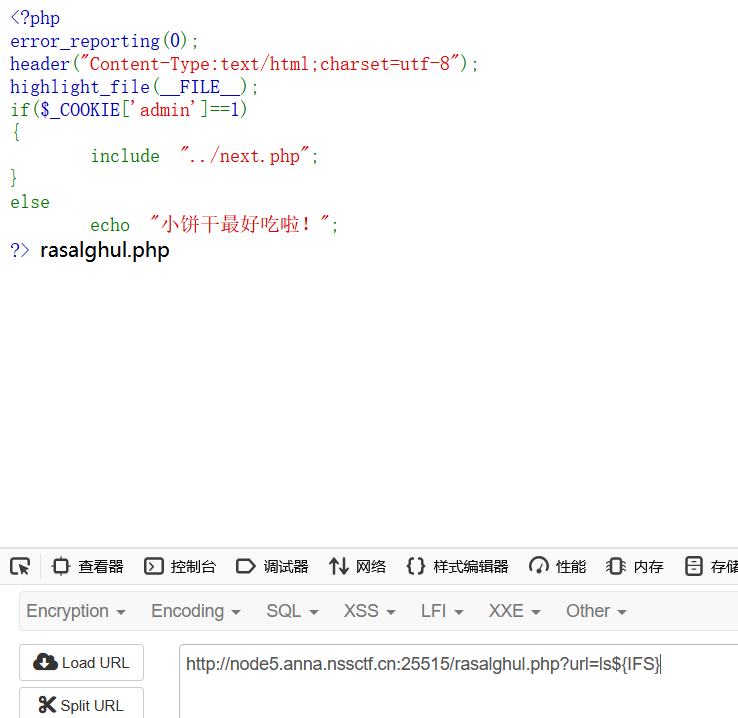
Task: Activate the element picker arrow icon
Action: pos(20,566)
